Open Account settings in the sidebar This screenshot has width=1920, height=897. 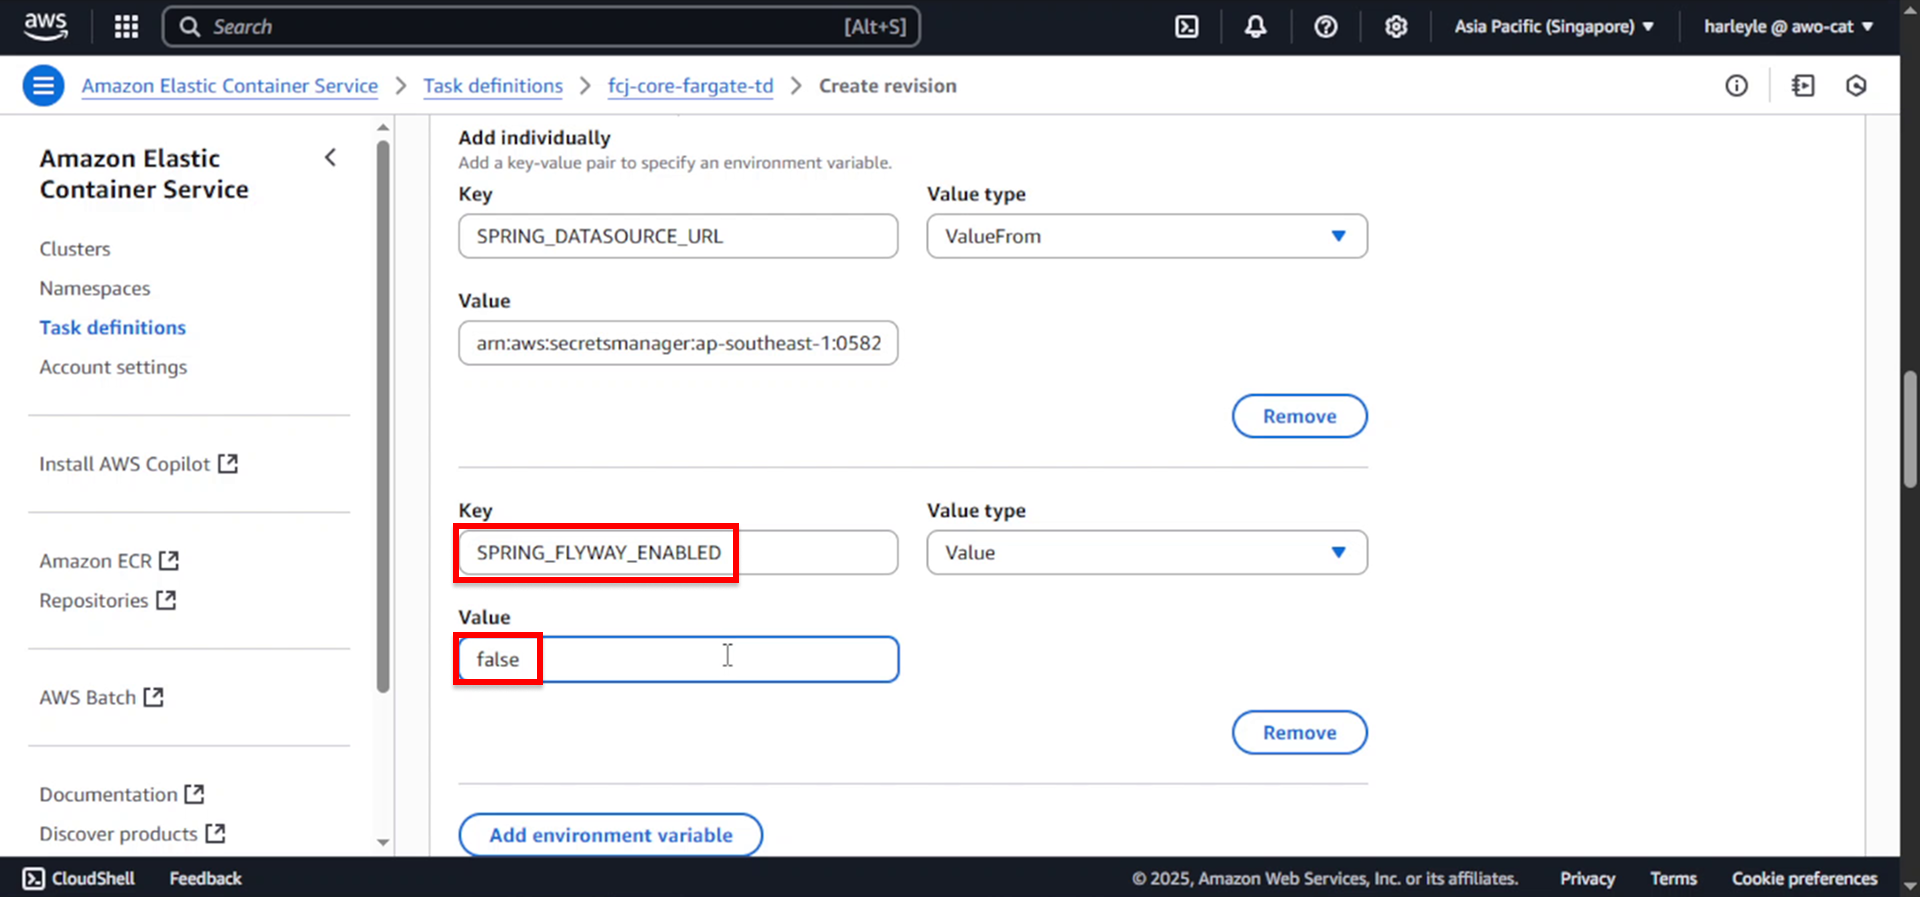[x=113, y=367]
